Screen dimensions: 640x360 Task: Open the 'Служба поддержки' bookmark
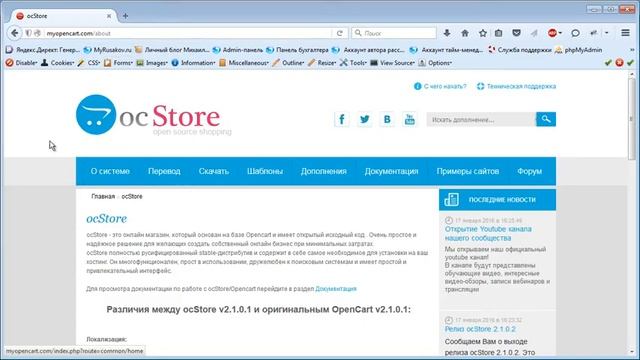tap(520, 50)
